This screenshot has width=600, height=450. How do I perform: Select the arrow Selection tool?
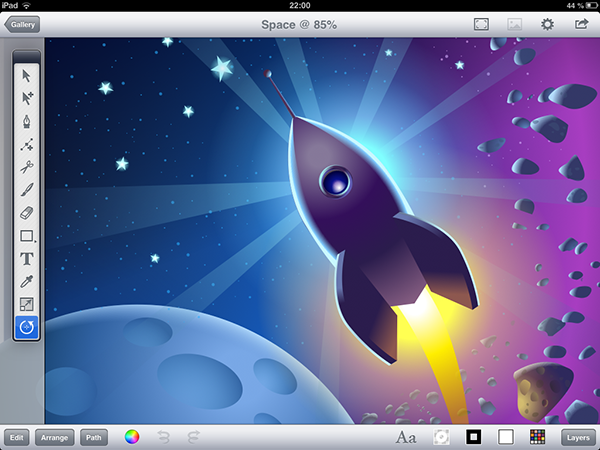[26, 76]
